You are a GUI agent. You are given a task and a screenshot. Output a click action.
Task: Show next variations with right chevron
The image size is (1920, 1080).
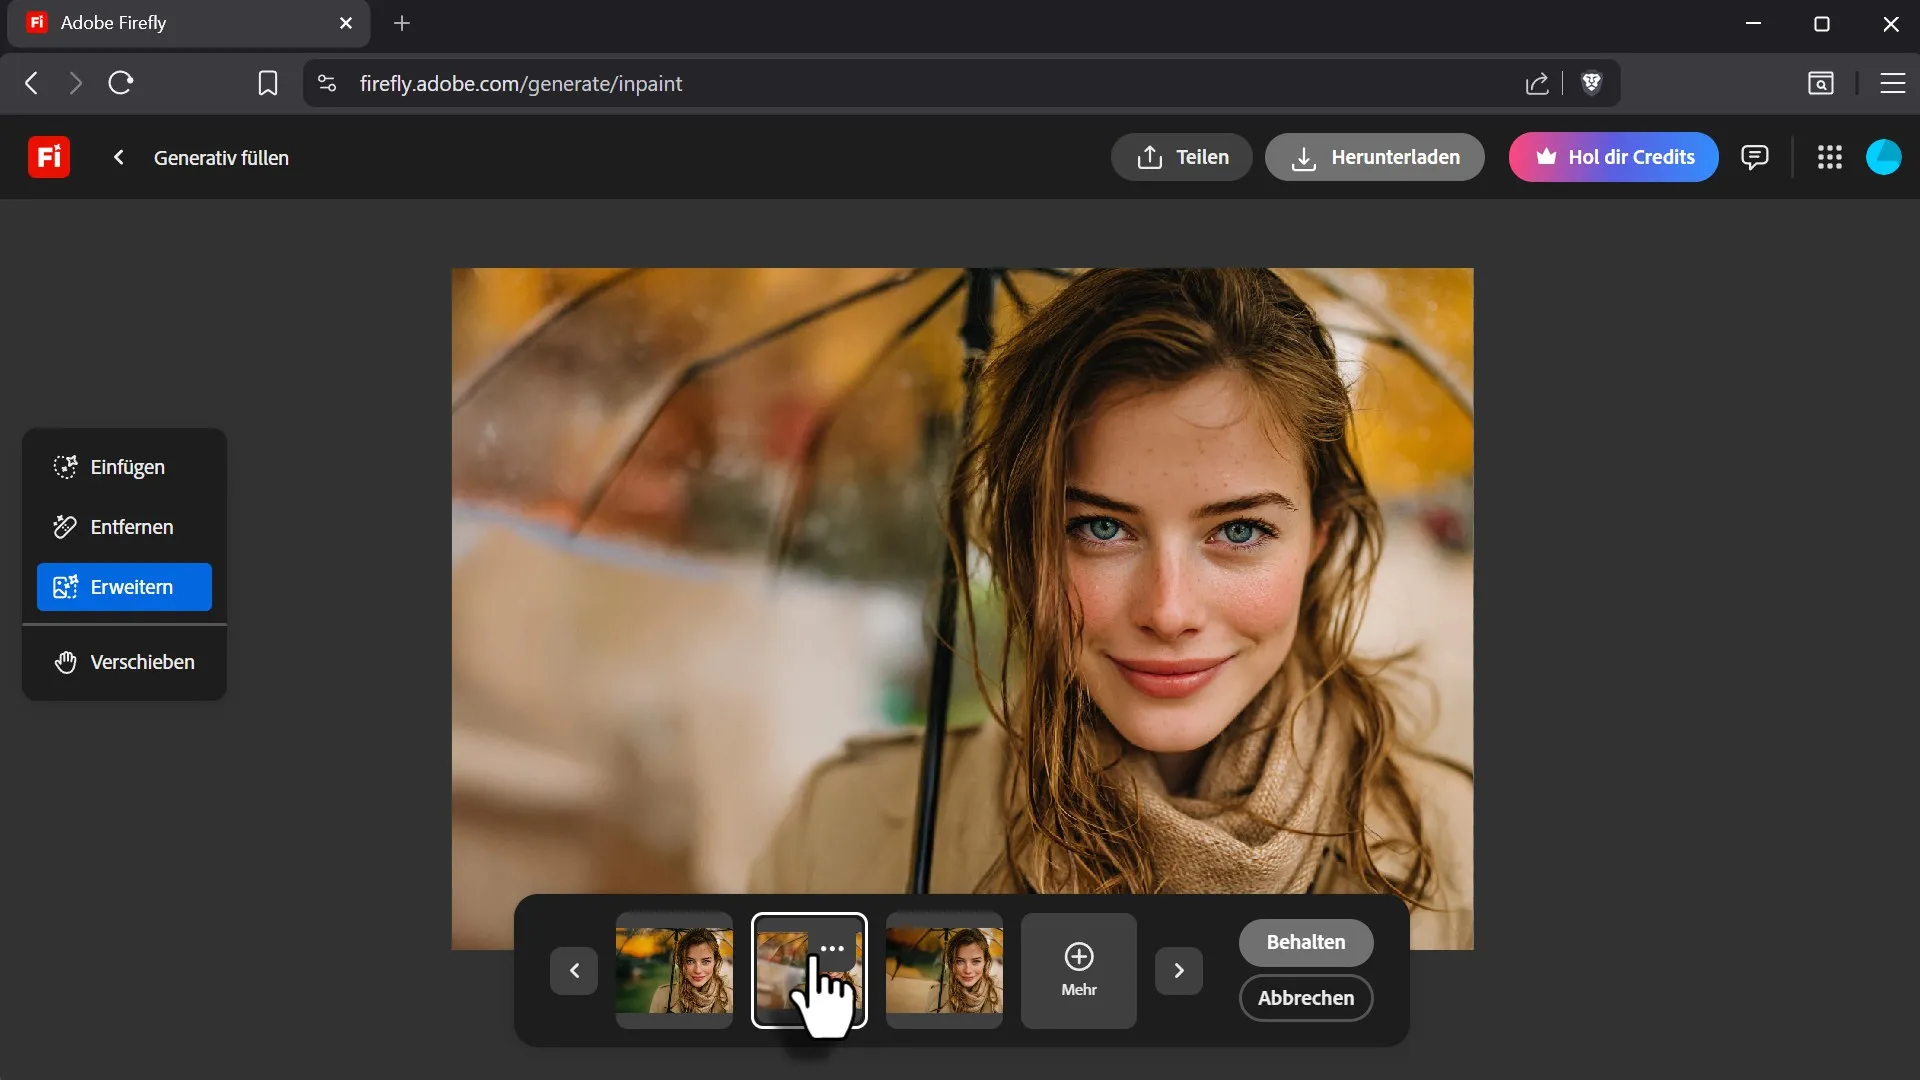(1178, 970)
